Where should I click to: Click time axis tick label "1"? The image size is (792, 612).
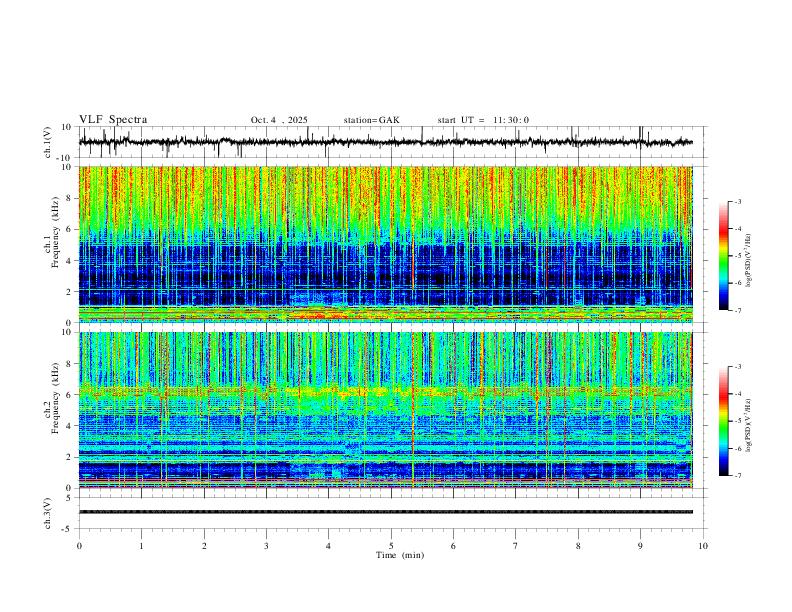point(141,546)
